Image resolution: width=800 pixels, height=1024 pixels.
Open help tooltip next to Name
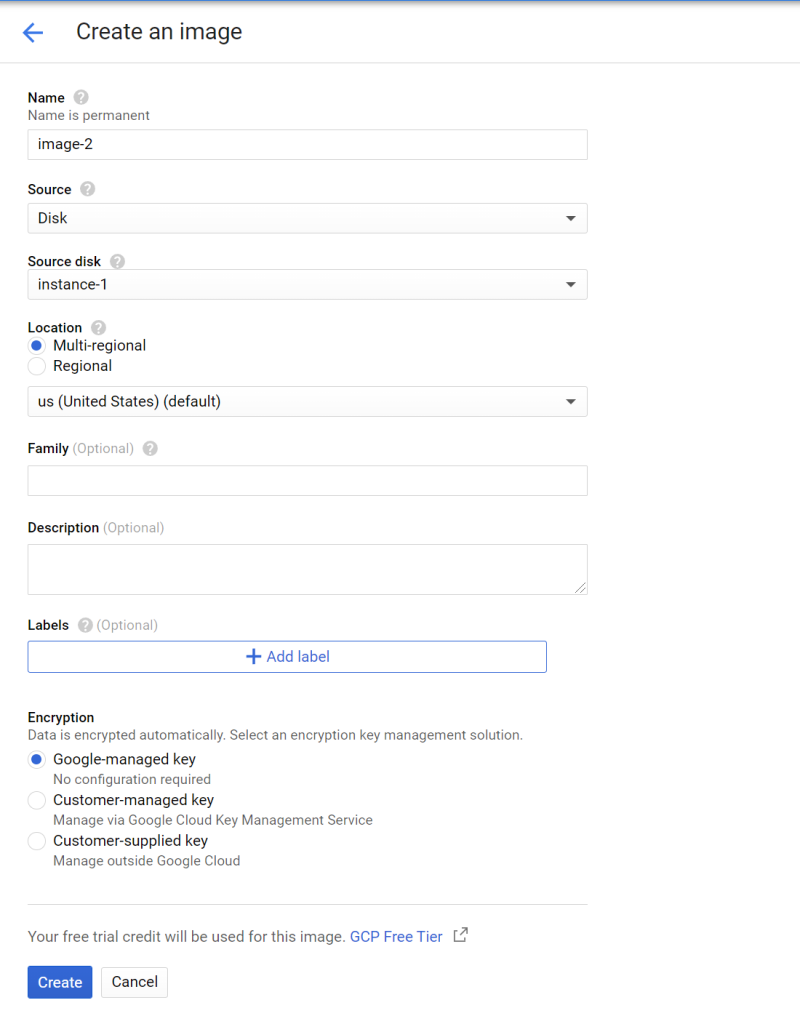(x=81, y=97)
